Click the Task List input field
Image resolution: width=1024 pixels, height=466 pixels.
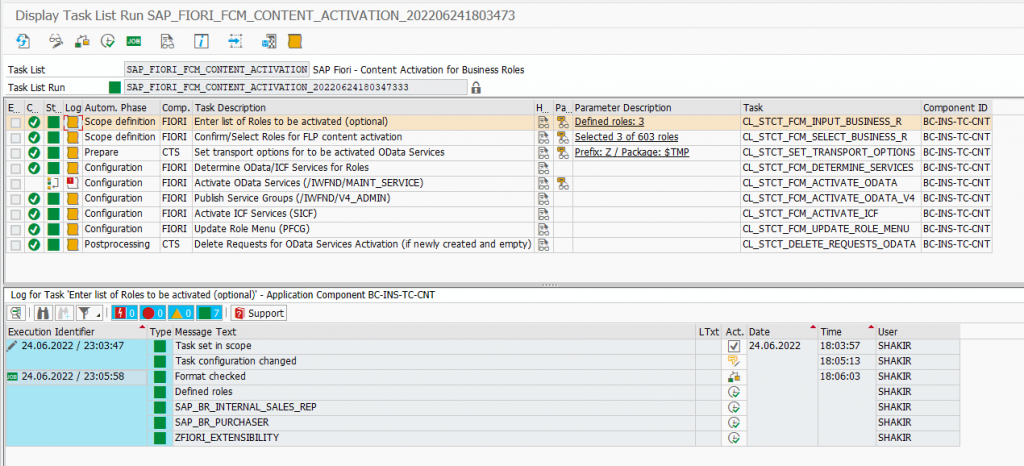217,70
